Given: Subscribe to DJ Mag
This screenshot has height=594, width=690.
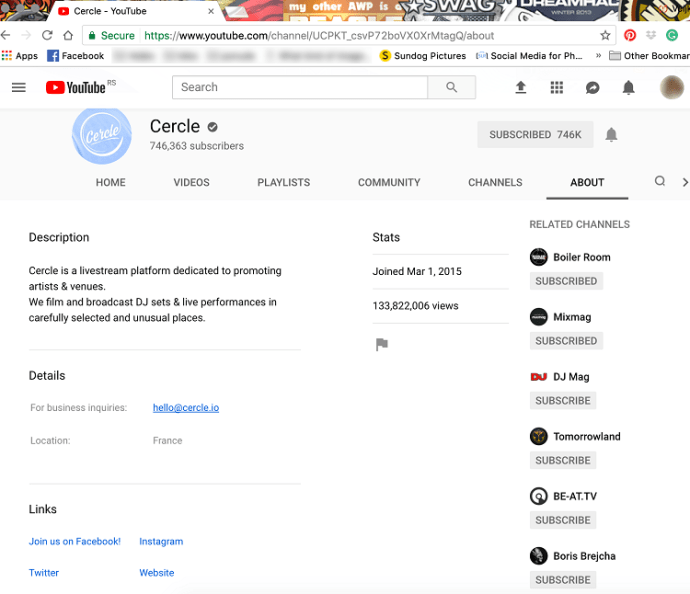Looking at the screenshot, I should (563, 401).
